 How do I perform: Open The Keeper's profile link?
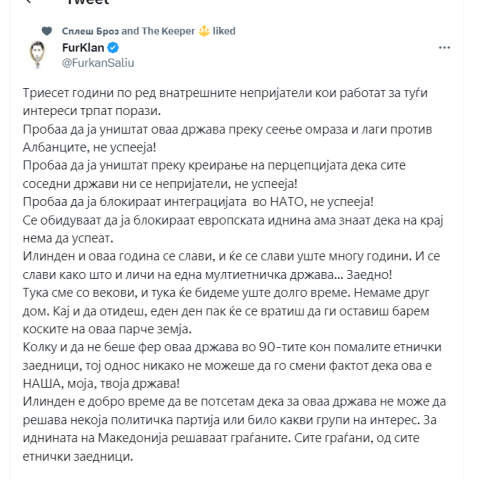(168, 31)
